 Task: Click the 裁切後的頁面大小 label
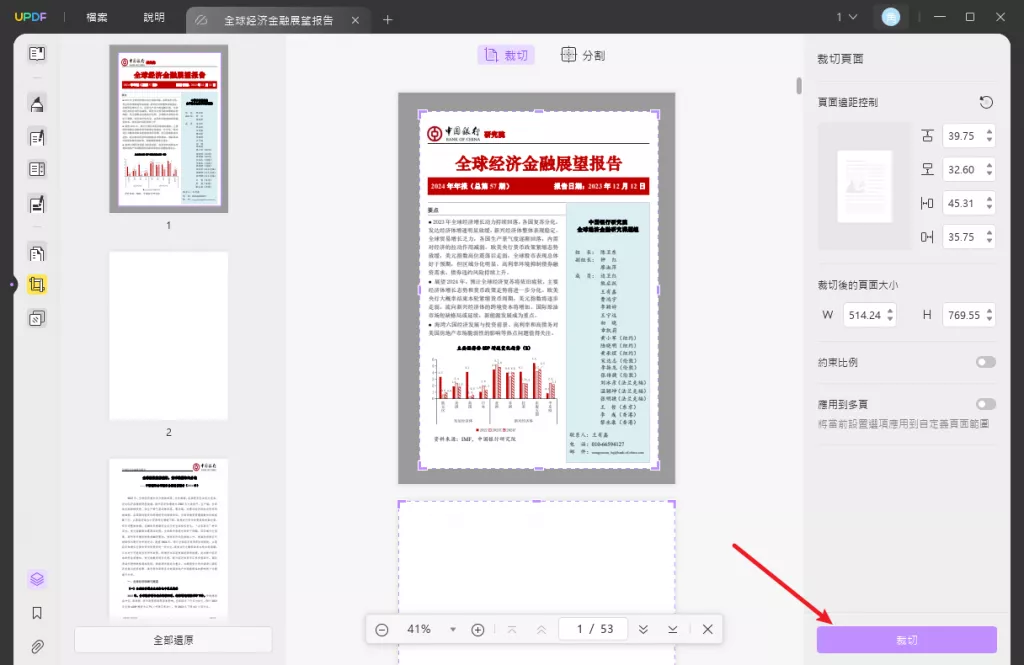tap(857, 285)
